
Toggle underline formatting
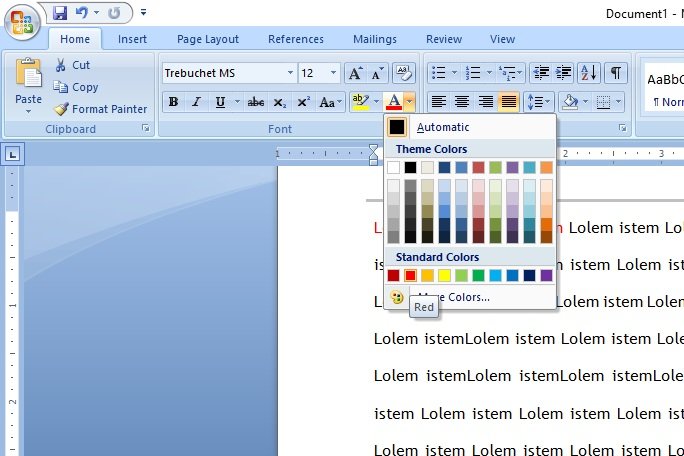220,102
